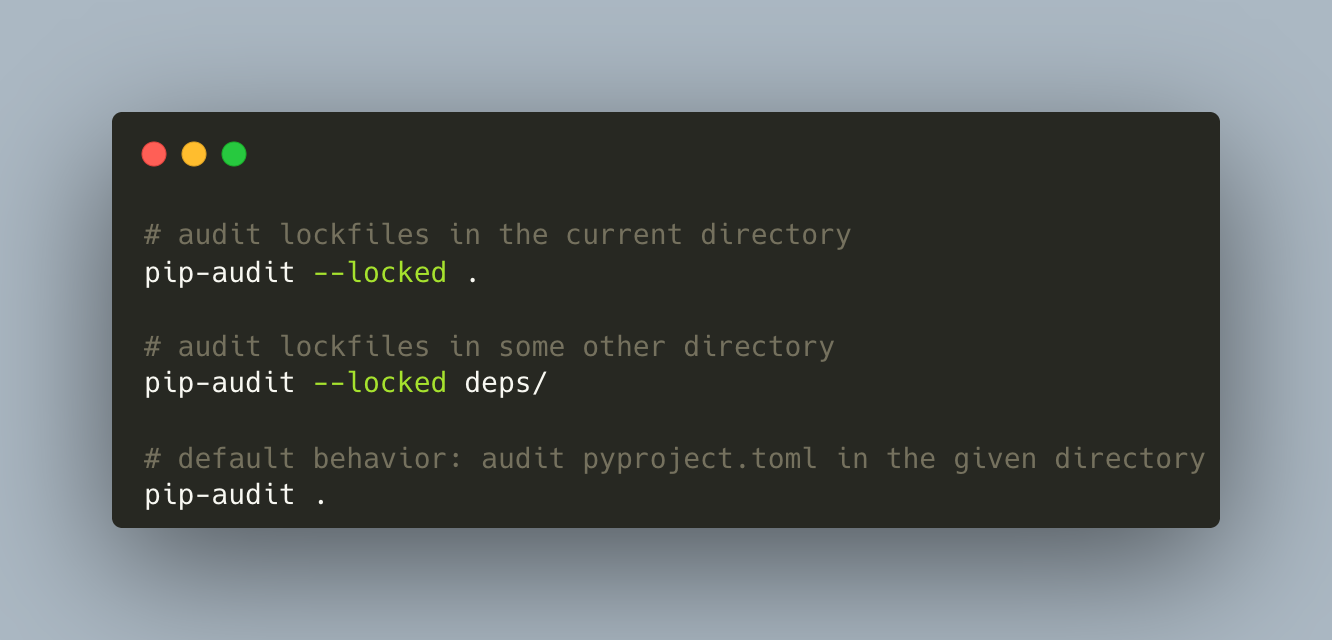Click the word "current" in the first comment
The width and height of the screenshot is (1332, 640).
click(x=624, y=235)
